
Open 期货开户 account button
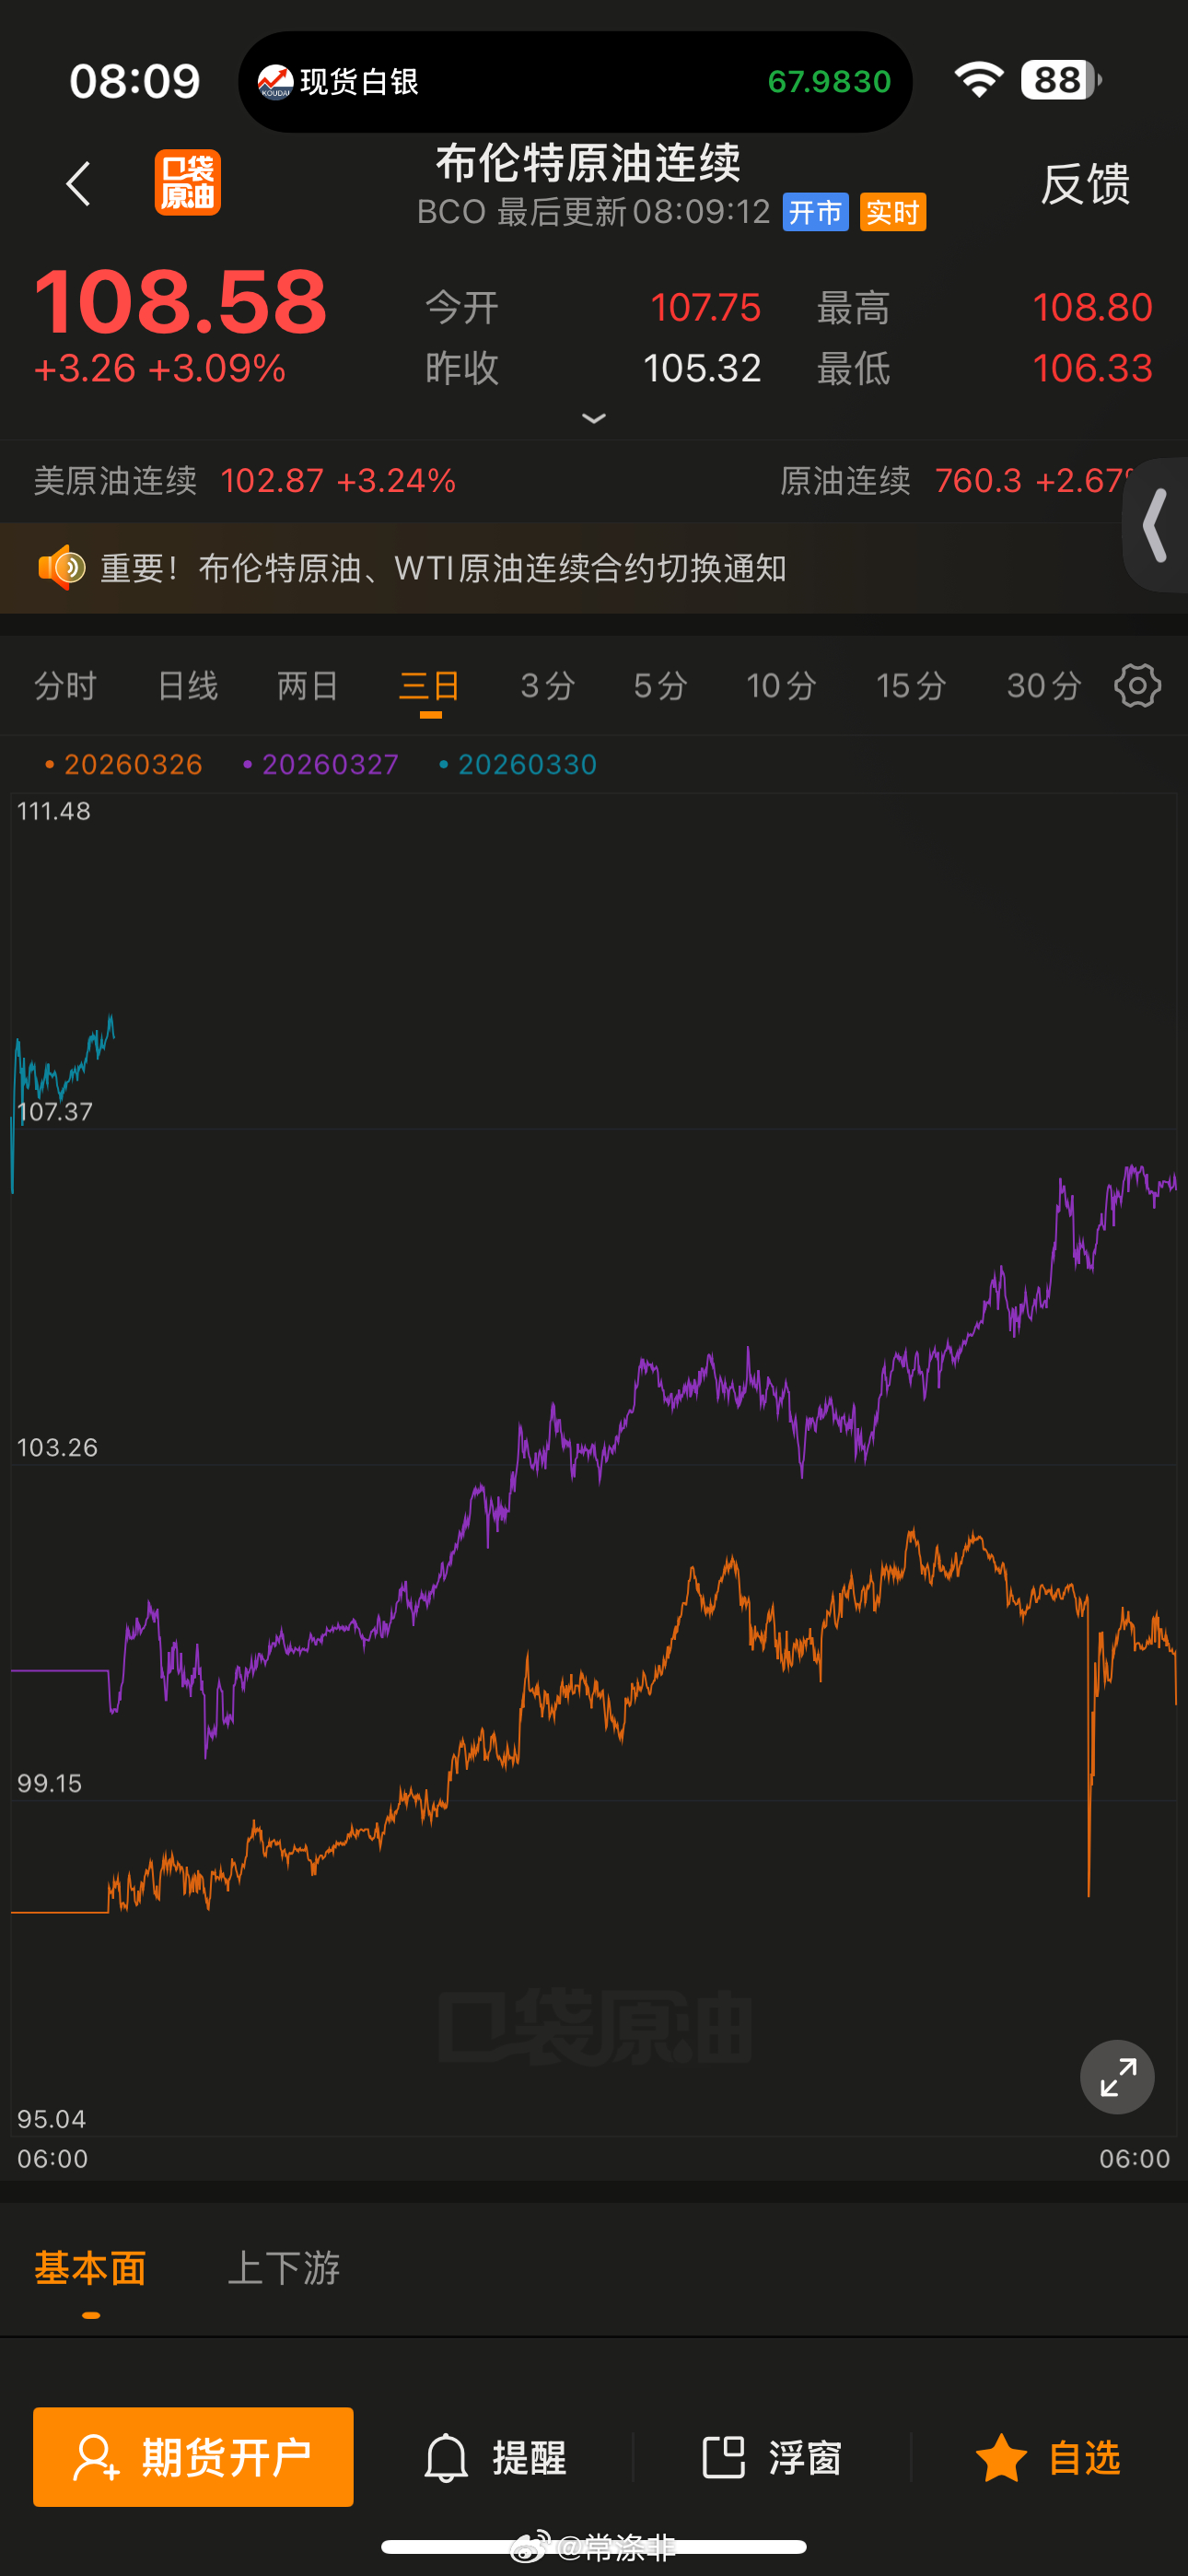(193, 2457)
